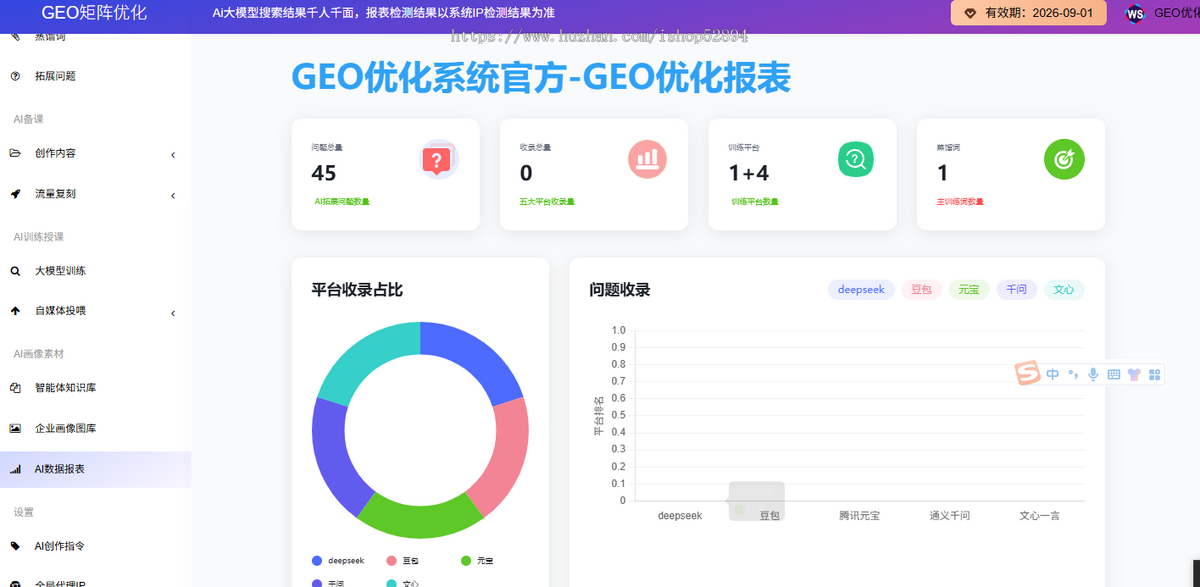The width and height of the screenshot is (1200, 587).
Task: Open the 大模型训练 menu item
Action: (x=95, y=271)
